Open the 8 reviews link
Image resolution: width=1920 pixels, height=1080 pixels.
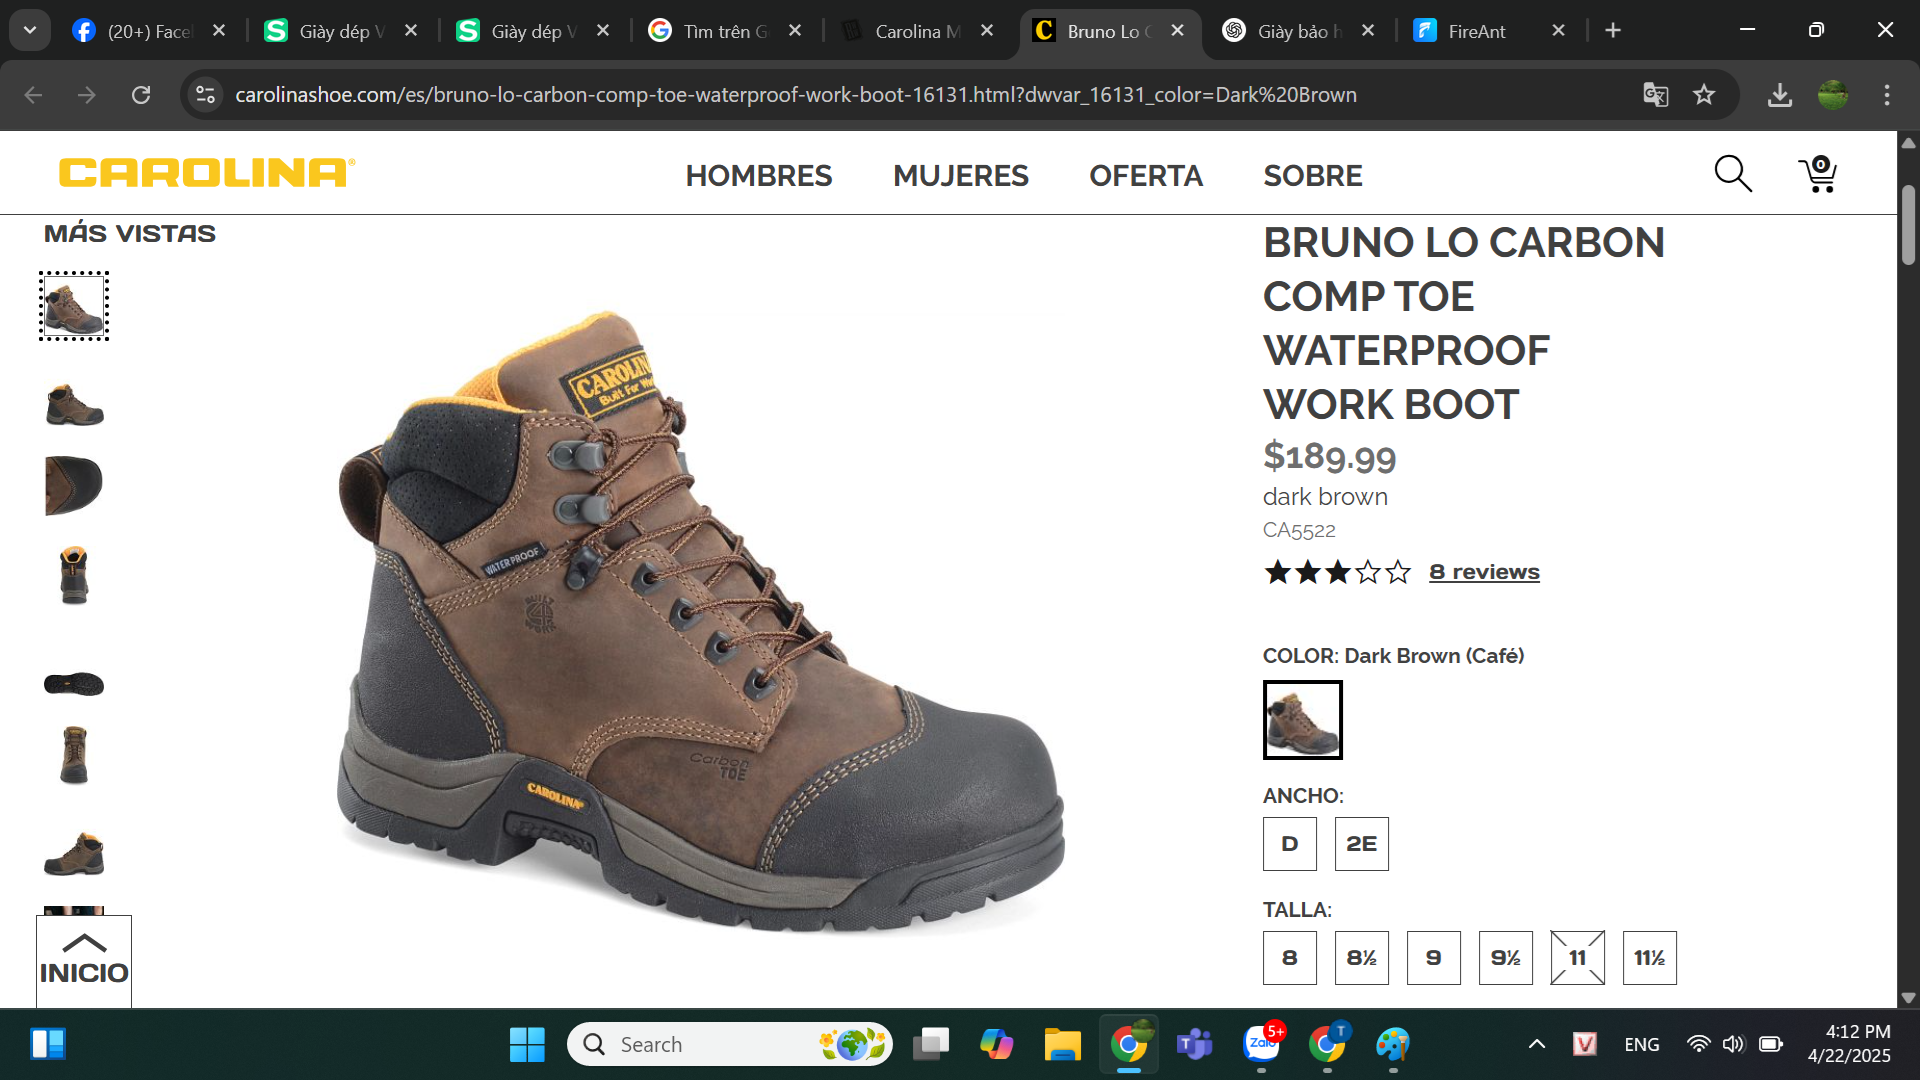tap(1484, 572)
